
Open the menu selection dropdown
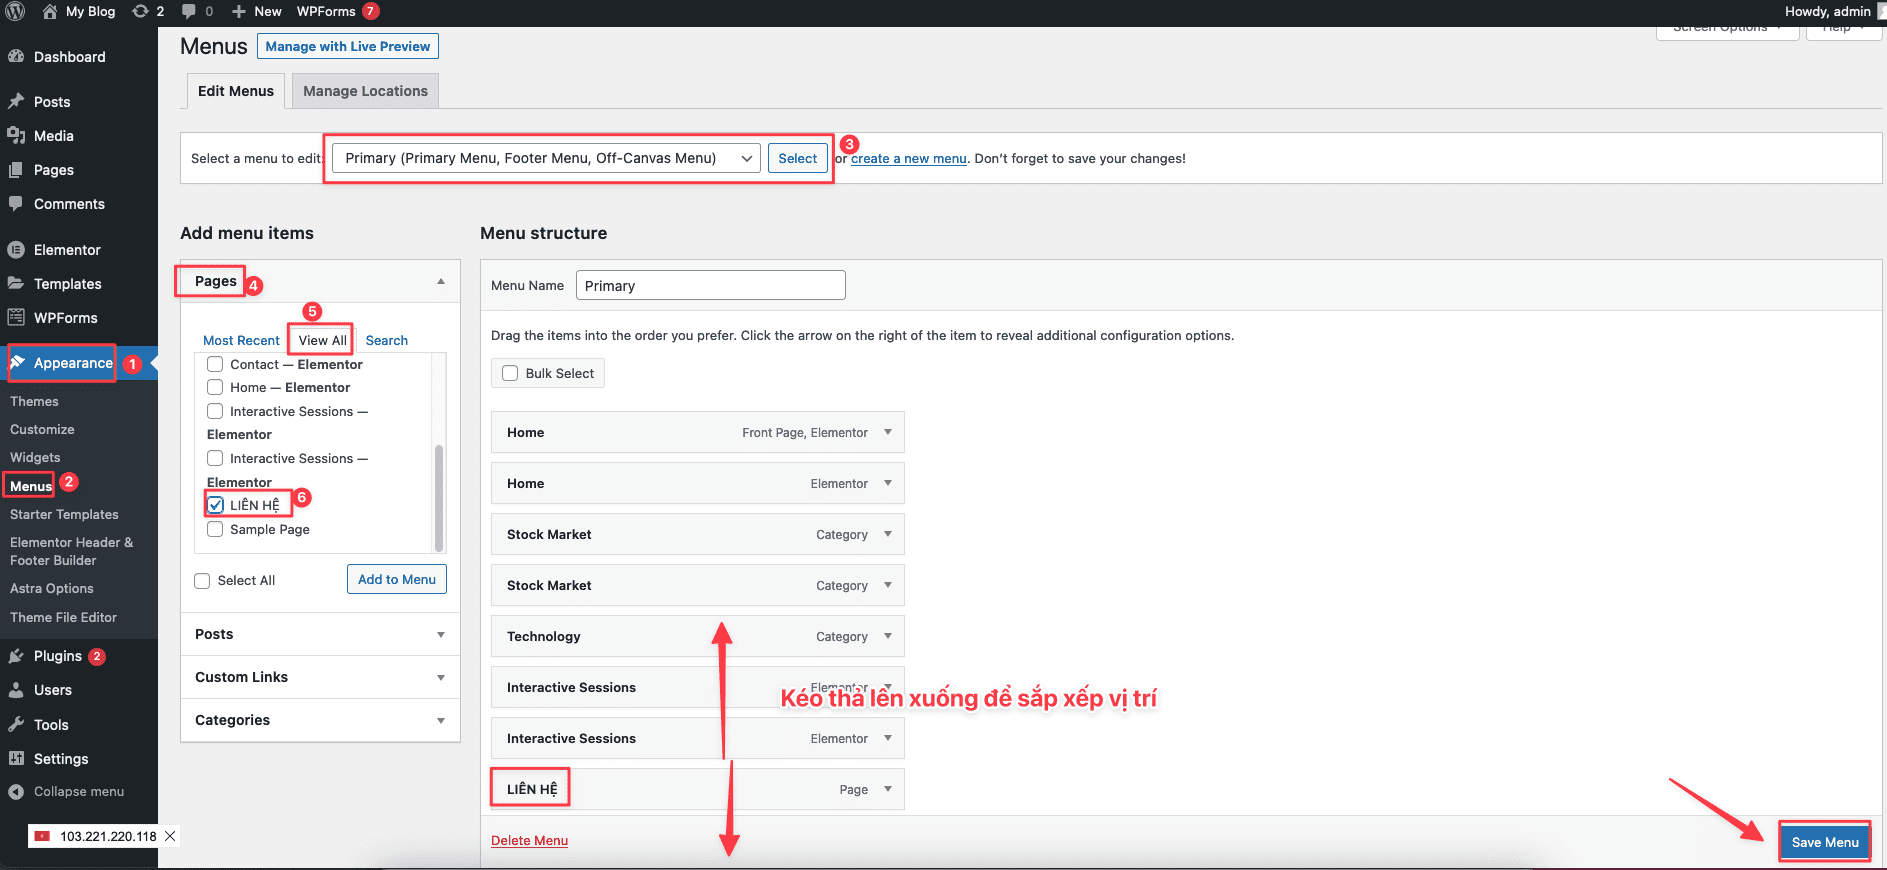click(x=546, y=158)
